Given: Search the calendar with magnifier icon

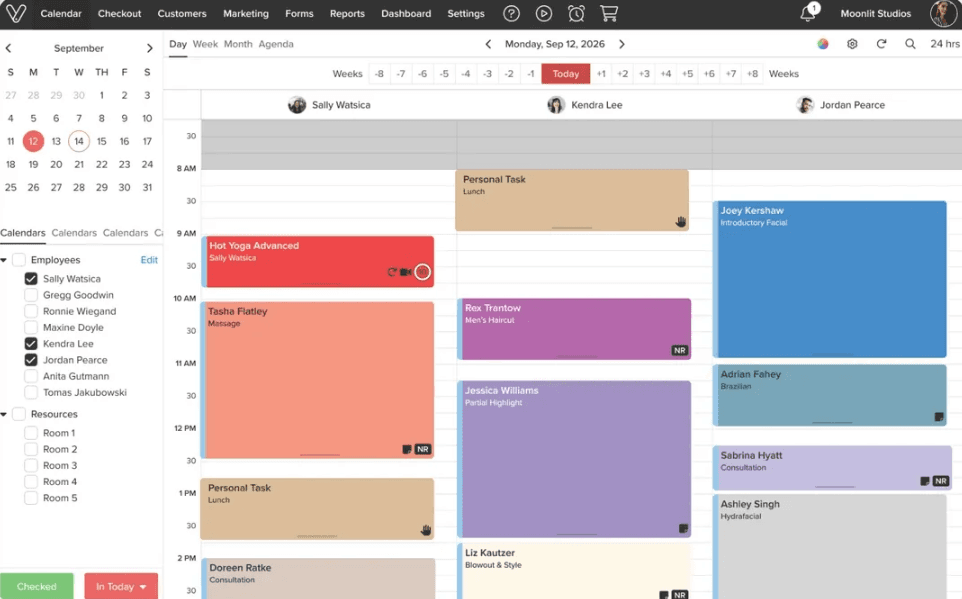Looking at the screenshot, I should [910, 44].
